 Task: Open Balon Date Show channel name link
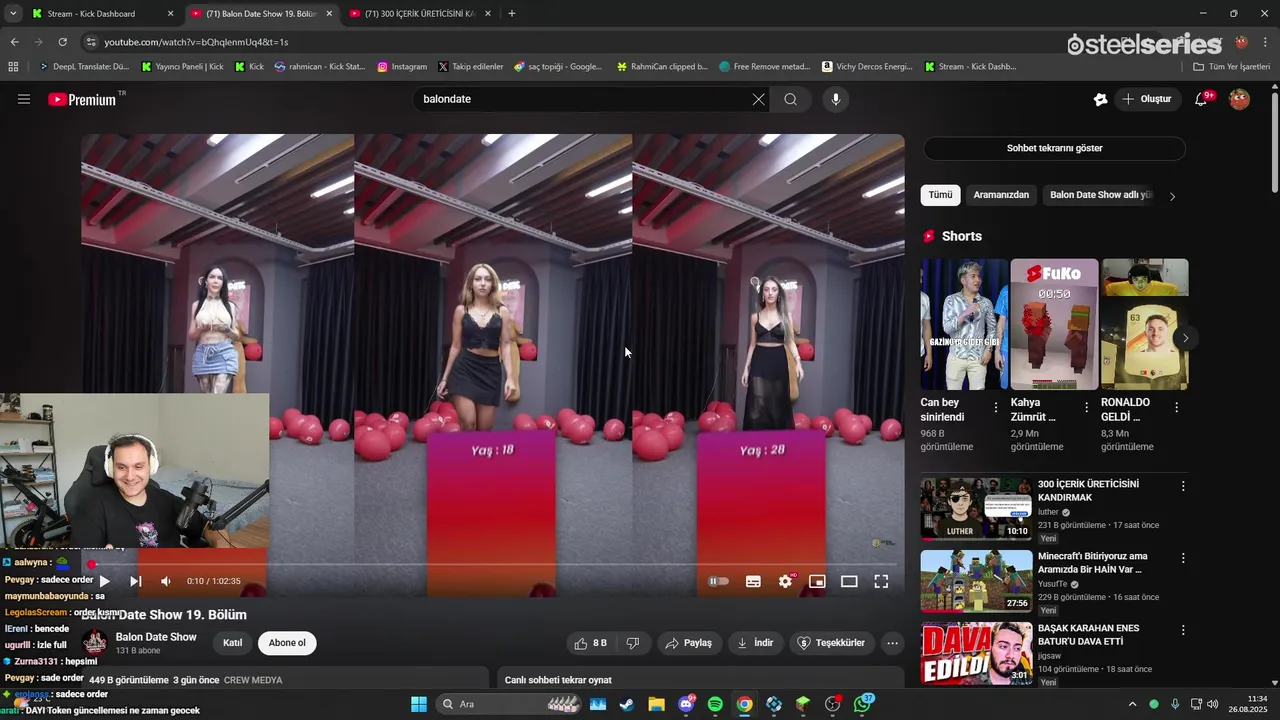coord(156,637)
